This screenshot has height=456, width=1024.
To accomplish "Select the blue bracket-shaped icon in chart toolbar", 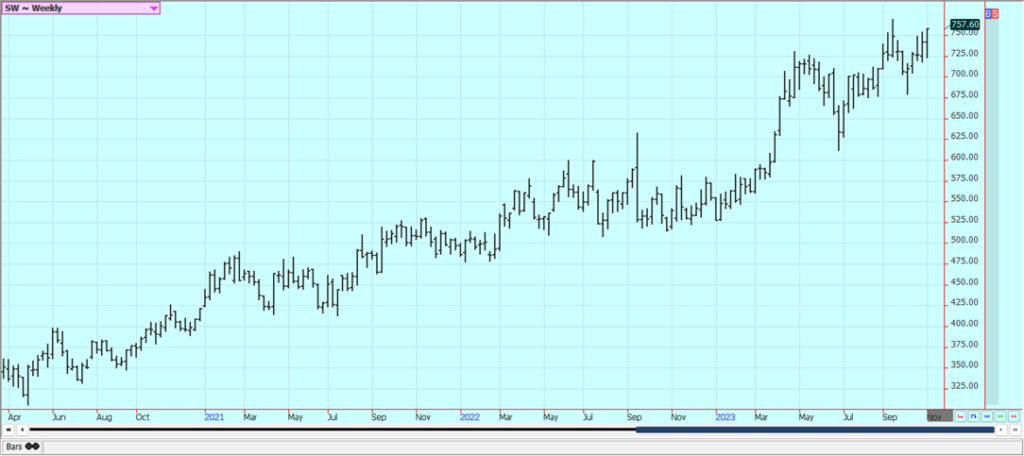I will point(974,416).
